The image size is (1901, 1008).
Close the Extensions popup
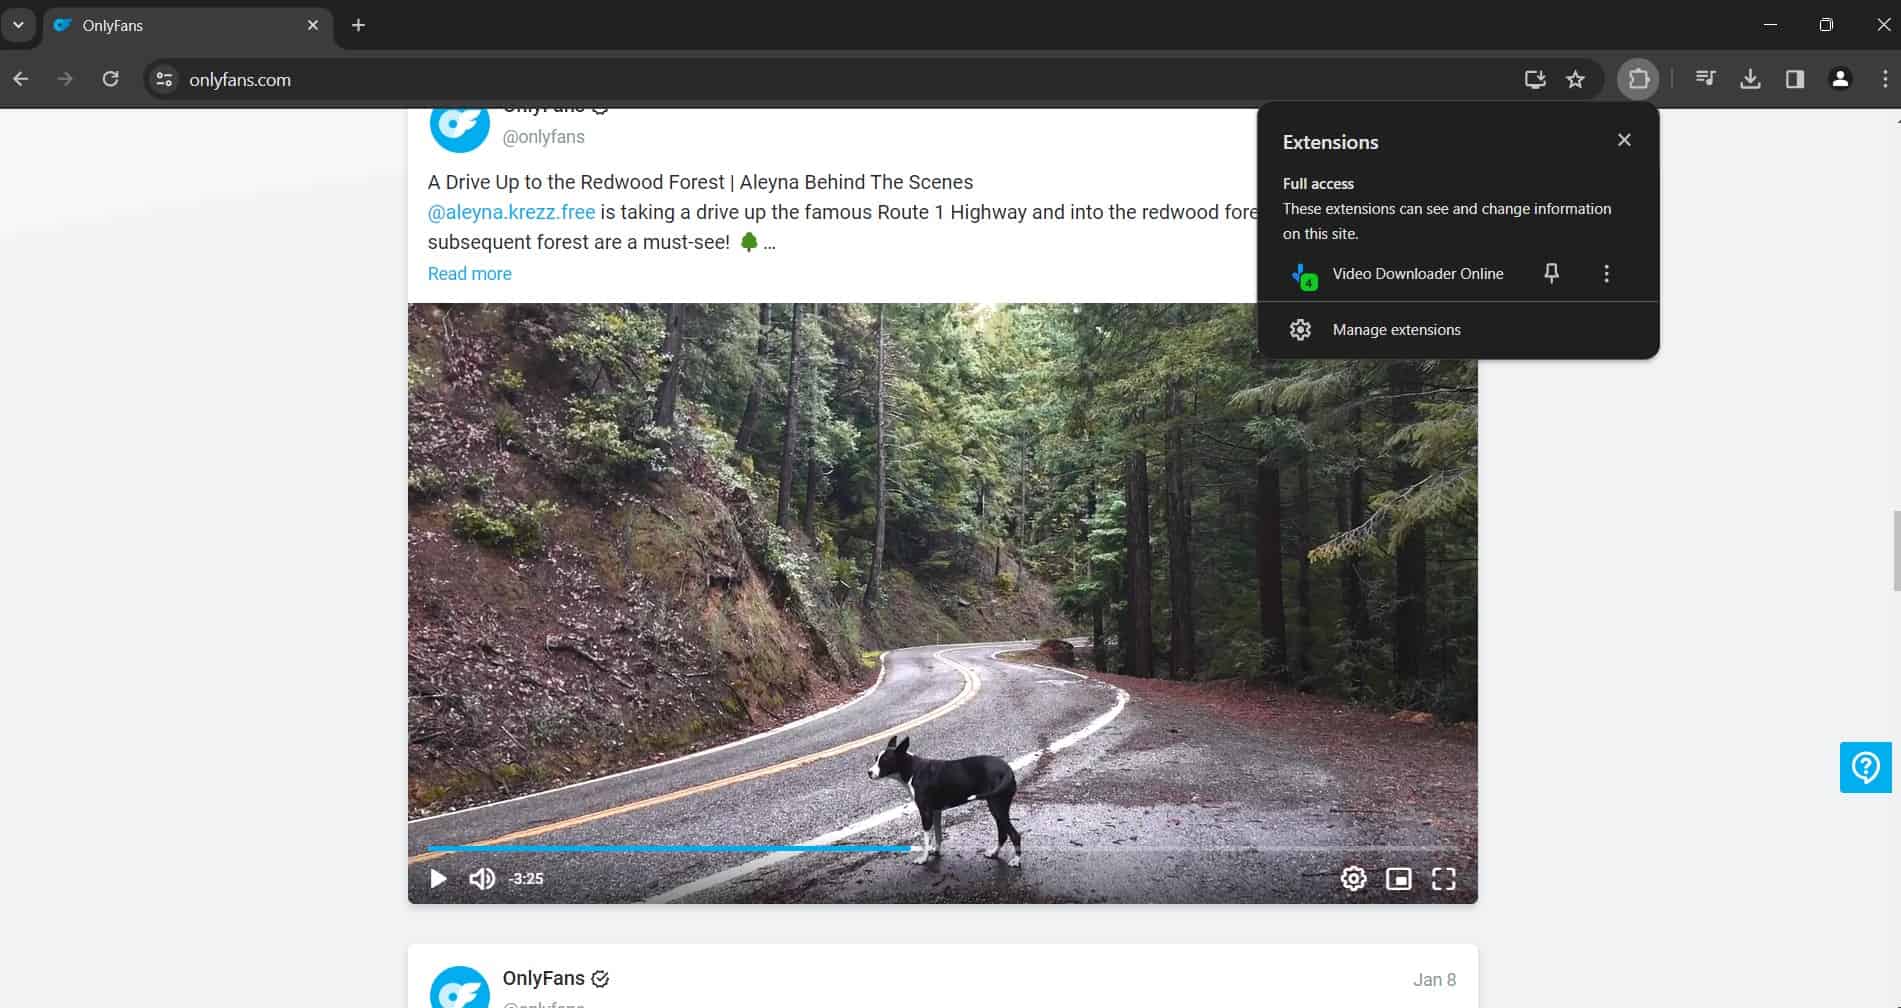pyautogui.click(x=1624, y=140)
